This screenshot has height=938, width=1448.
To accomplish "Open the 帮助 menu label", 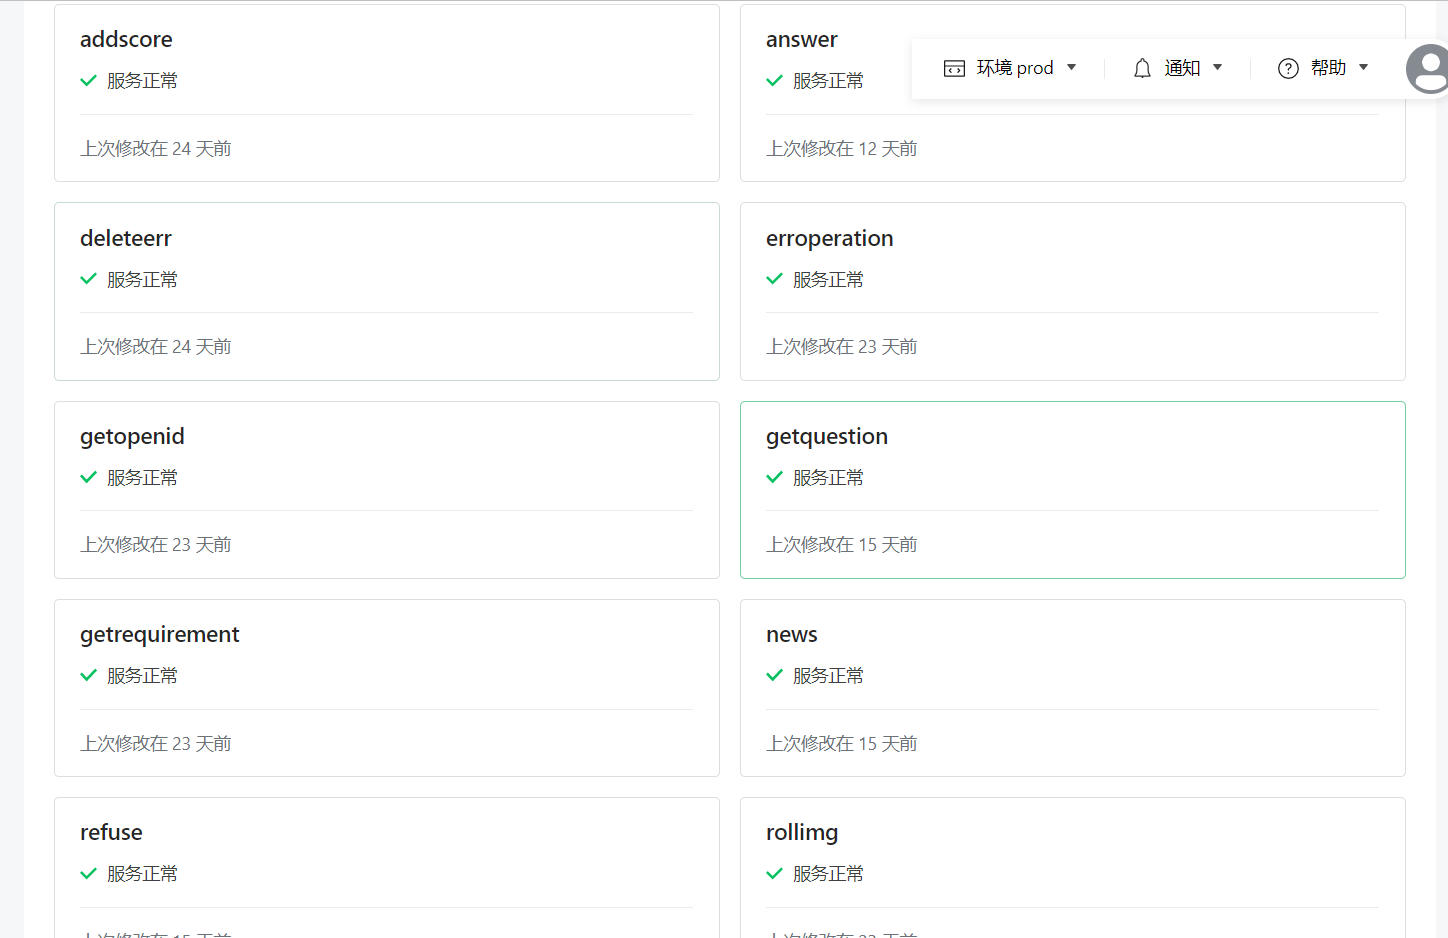I will click(1328, 68).
